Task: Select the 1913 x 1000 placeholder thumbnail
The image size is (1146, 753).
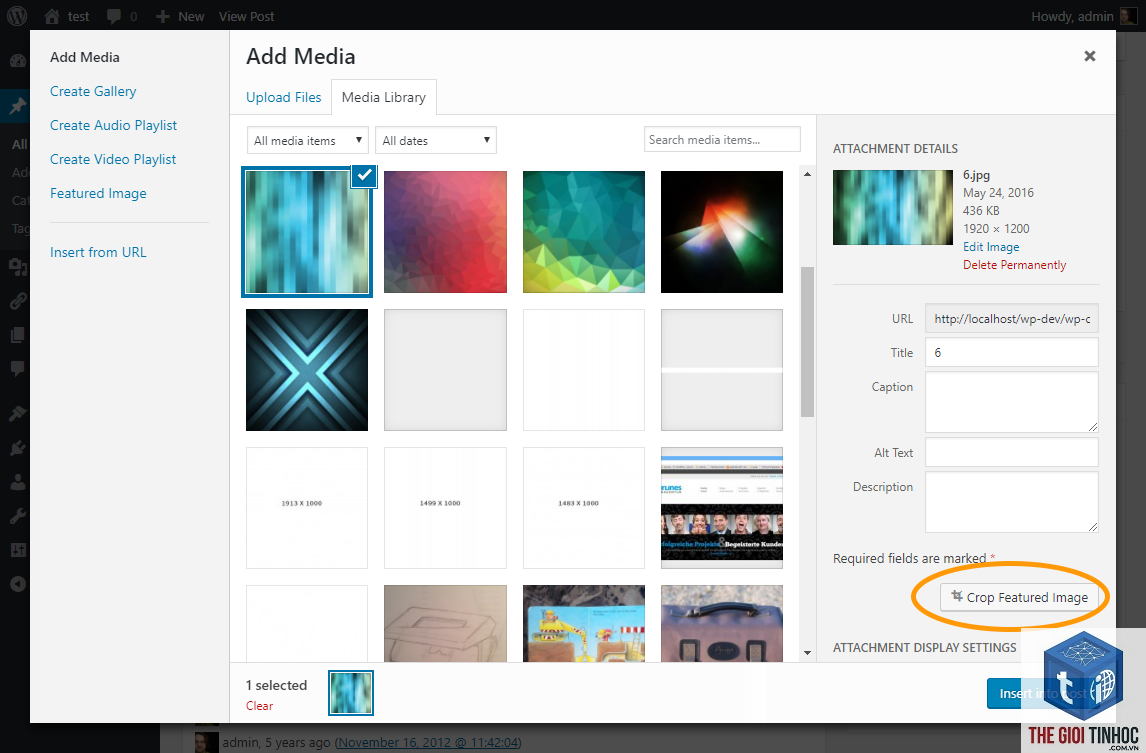Action: [x=307, y=508]
